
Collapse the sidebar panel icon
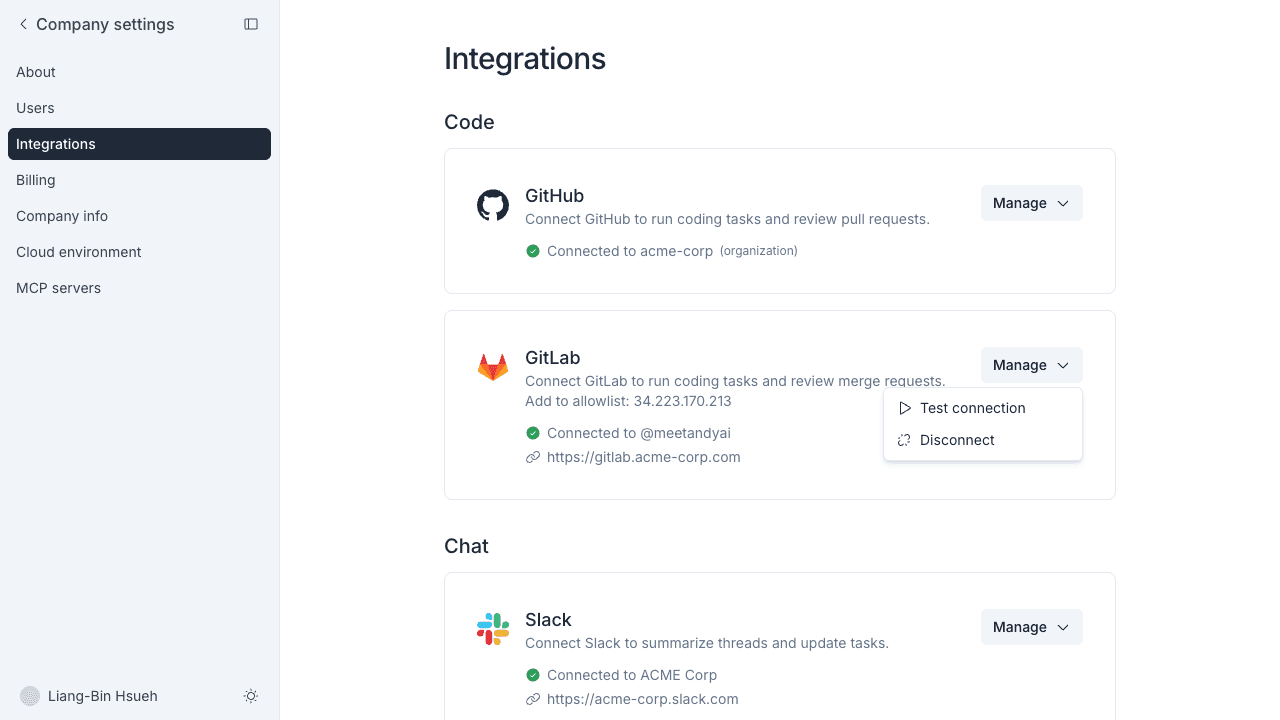point(251,24)
